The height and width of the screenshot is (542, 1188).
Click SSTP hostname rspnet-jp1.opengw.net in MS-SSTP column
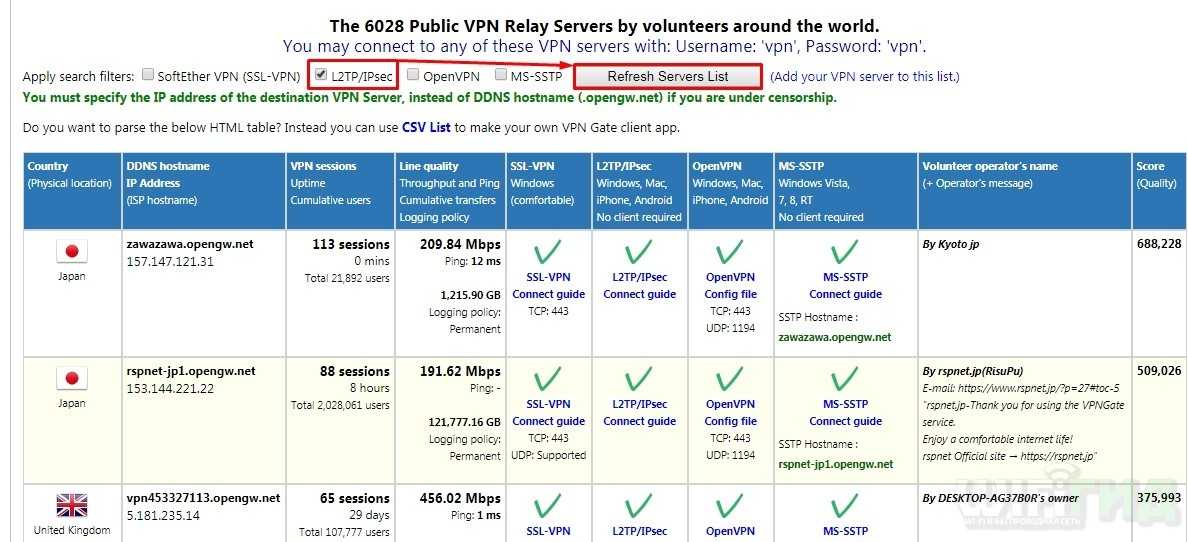coord(836,464)
